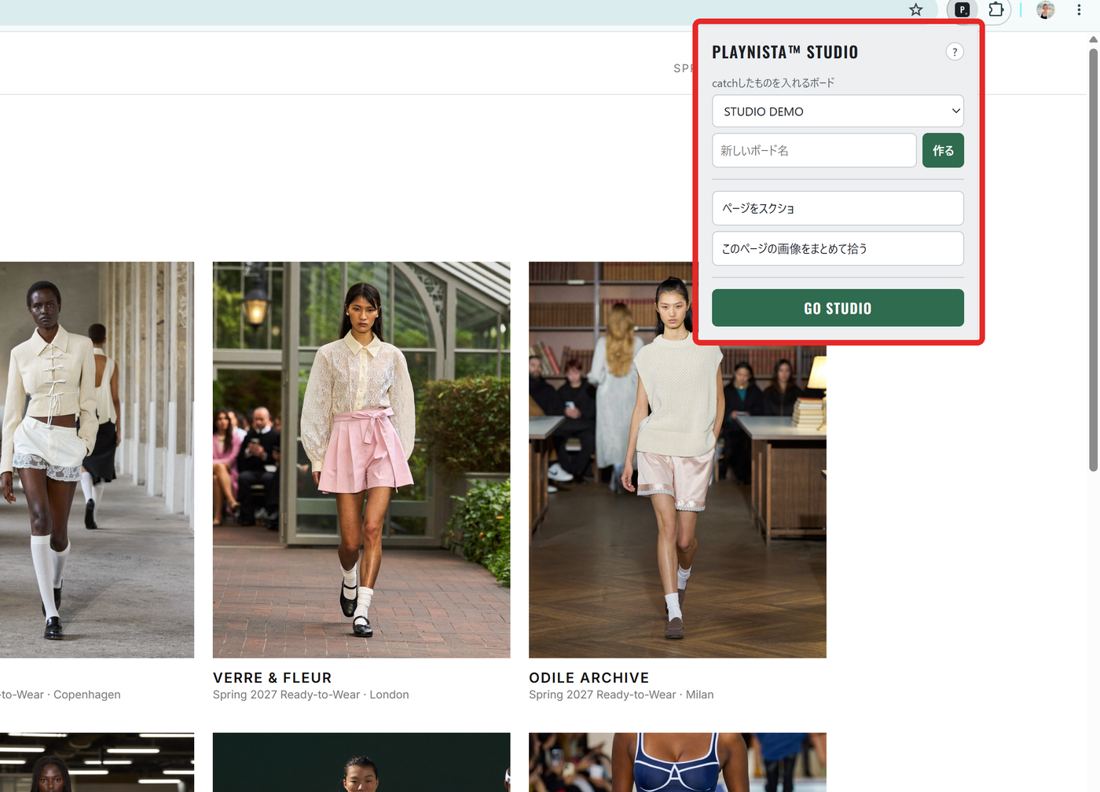Click the Playnista extension icon in toolbar
1100x792 pixels.
click(962, 10)
